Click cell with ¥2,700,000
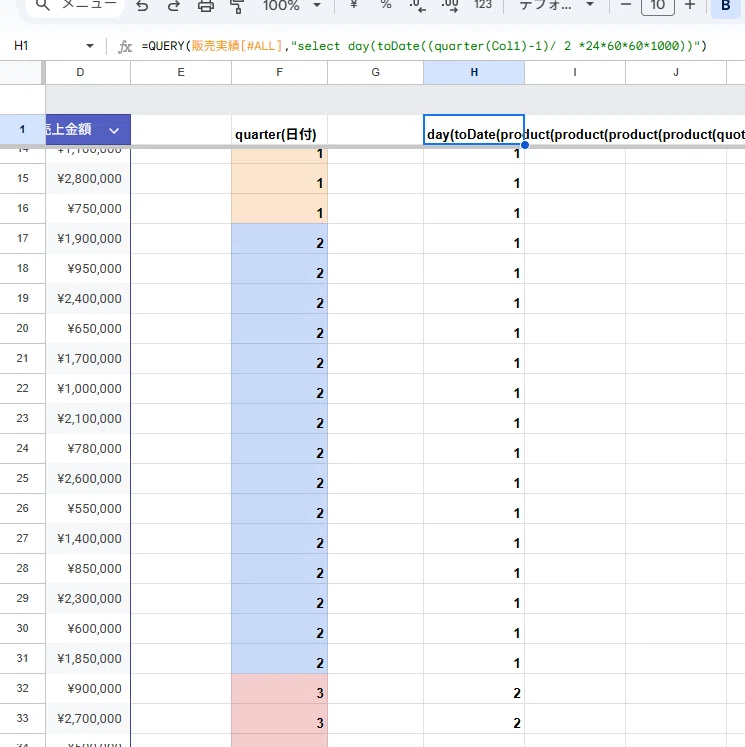This screenshot has height=747, width=745. (x=88, y=719)
